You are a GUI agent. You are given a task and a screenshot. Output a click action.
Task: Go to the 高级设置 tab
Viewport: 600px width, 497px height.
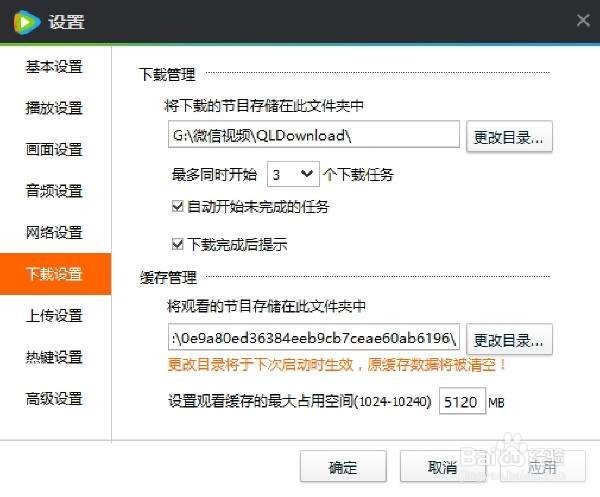click(54, 399)
